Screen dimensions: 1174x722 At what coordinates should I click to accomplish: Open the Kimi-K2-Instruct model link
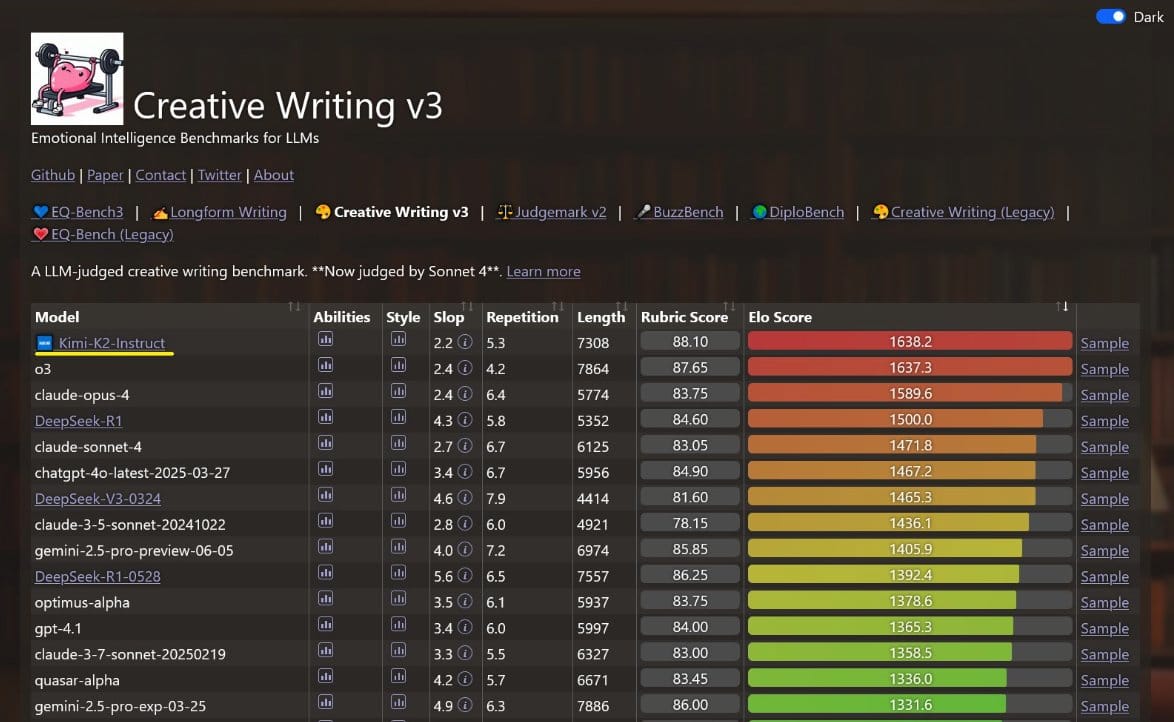click(x=112, y=343)
